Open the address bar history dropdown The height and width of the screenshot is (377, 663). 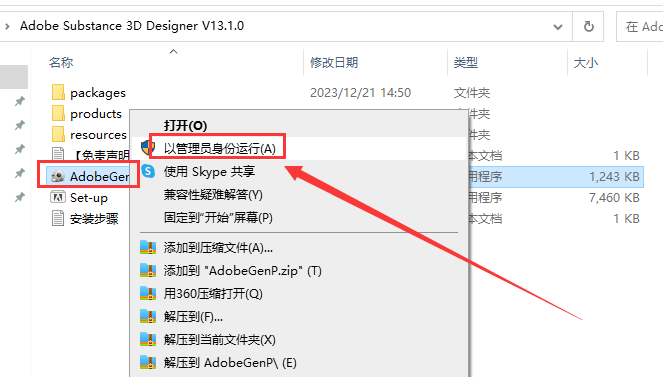tap(558, 27)
